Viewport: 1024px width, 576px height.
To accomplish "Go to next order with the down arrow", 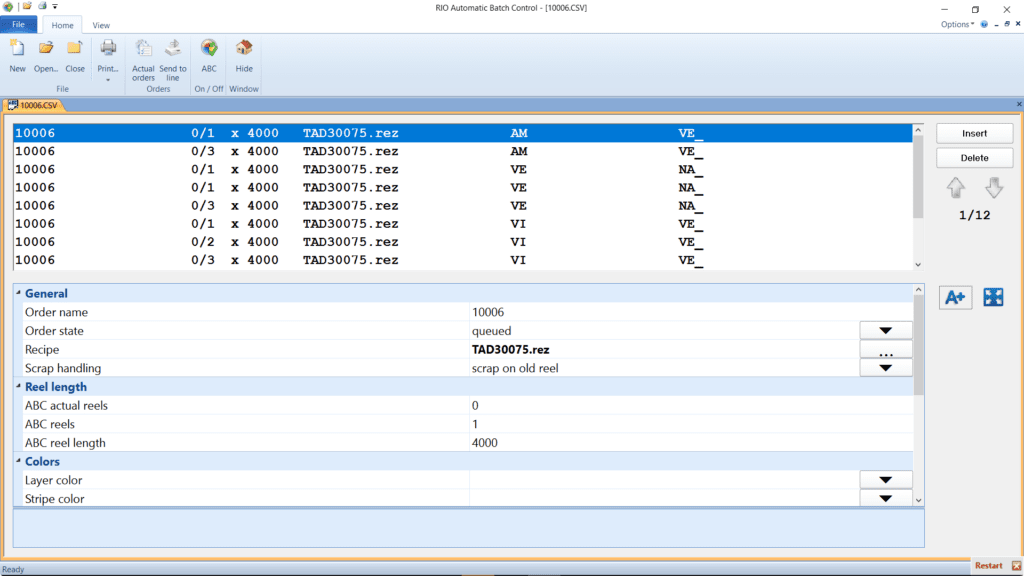I will [x=993, y=188].
